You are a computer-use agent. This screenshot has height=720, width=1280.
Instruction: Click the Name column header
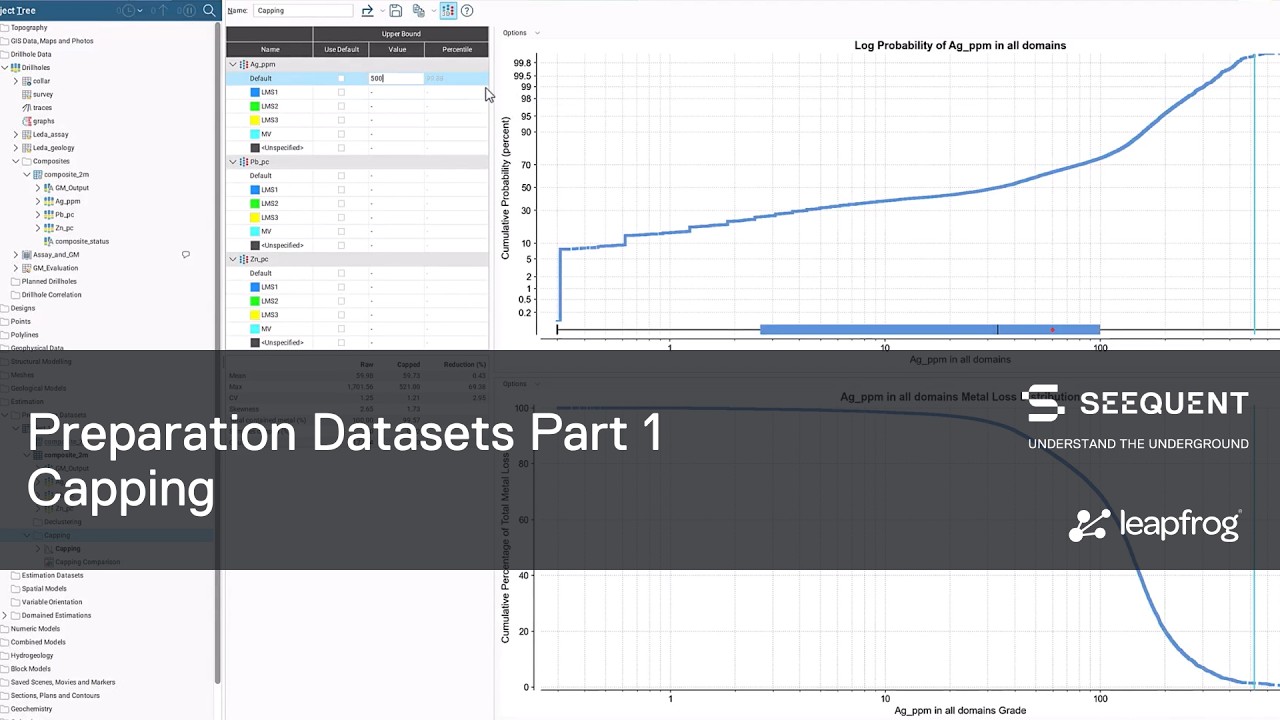pos(270,49)
